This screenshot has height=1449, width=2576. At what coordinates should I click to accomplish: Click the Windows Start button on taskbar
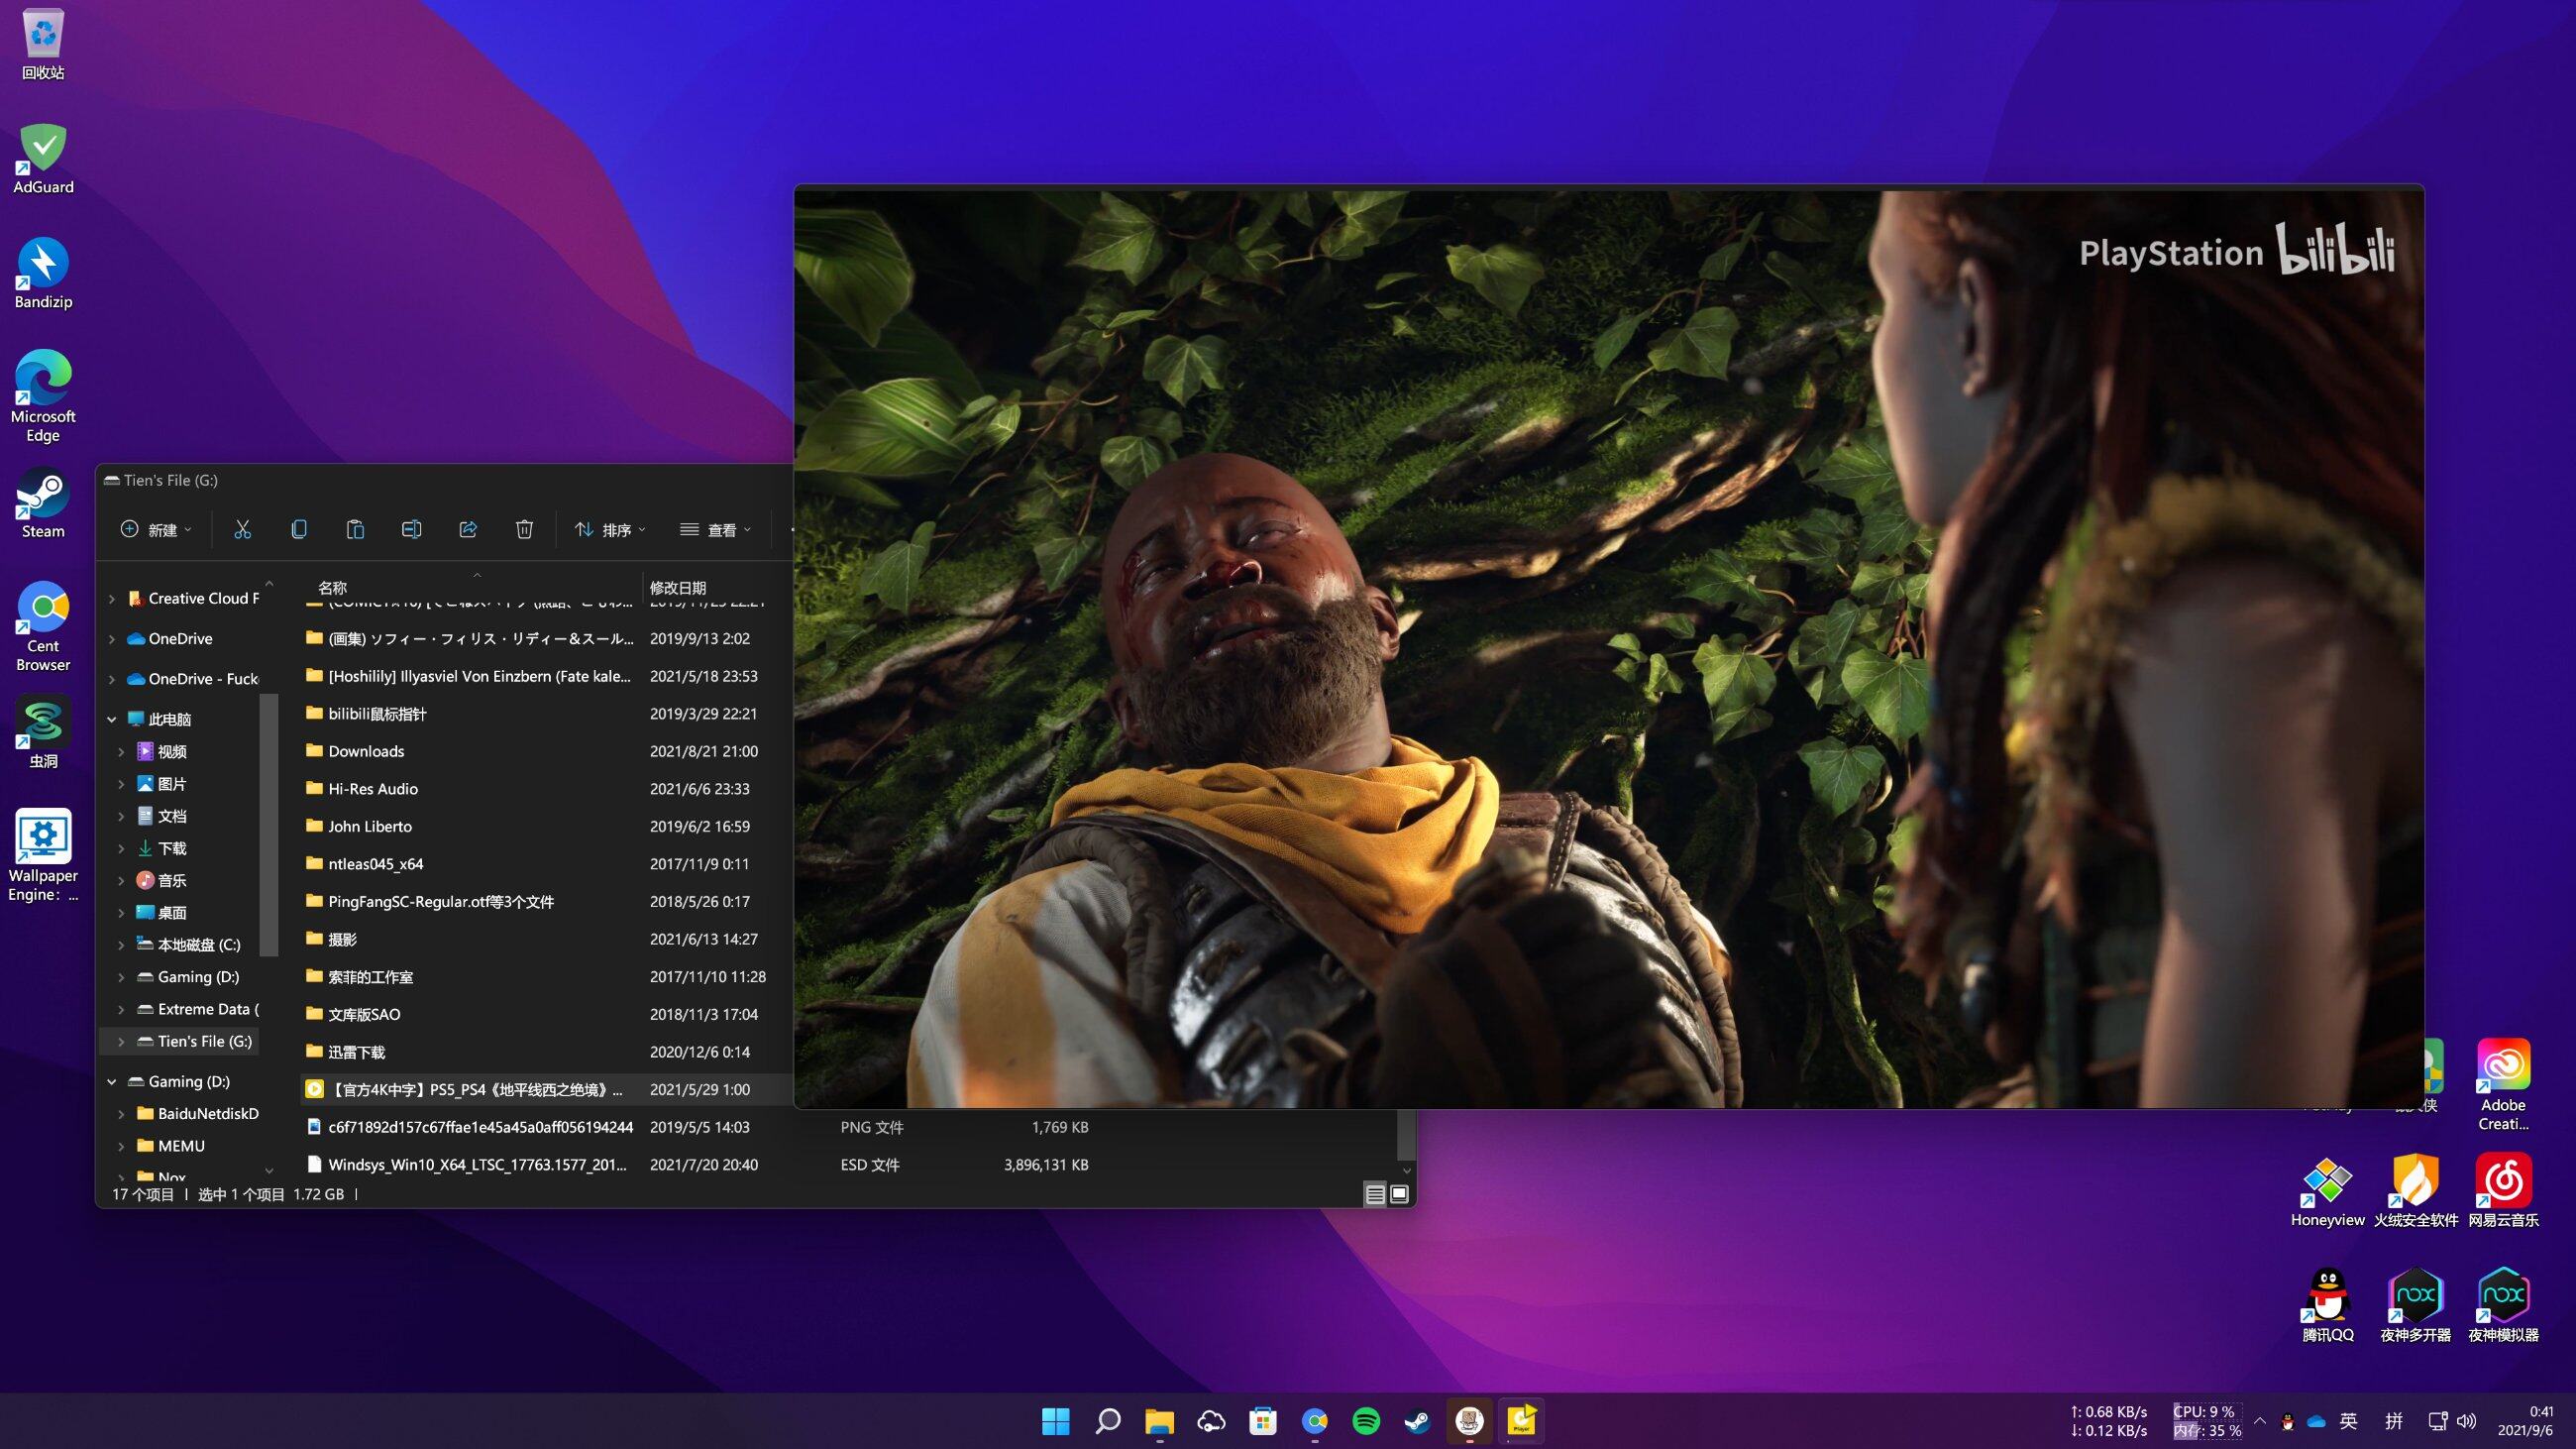[x=1055, y=1421]
